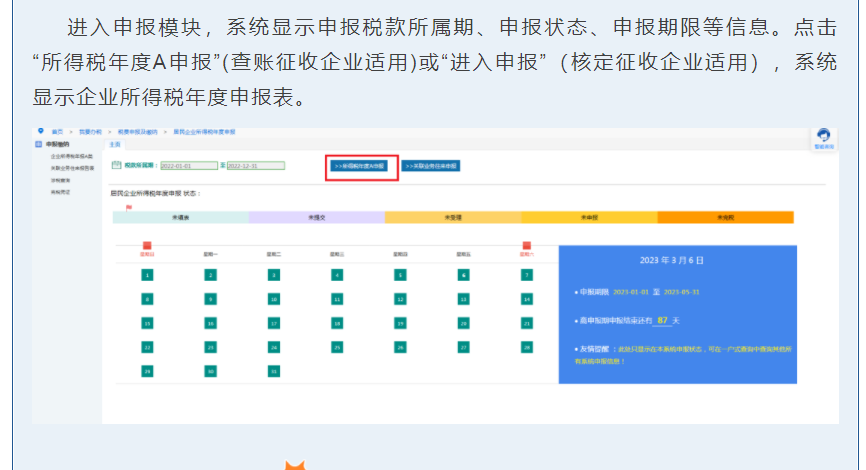866x470 pixels.
Task: Select day 17 in the calendar
Action: (x=274, y=324)
